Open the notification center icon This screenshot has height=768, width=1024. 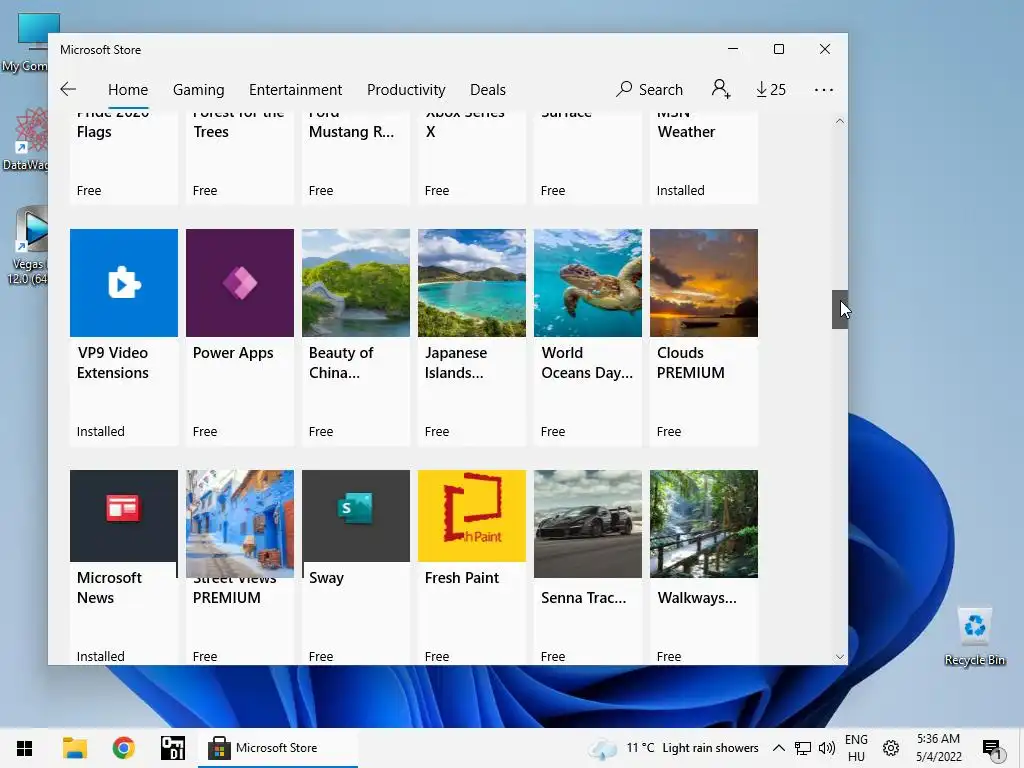[x=991, y=748]
